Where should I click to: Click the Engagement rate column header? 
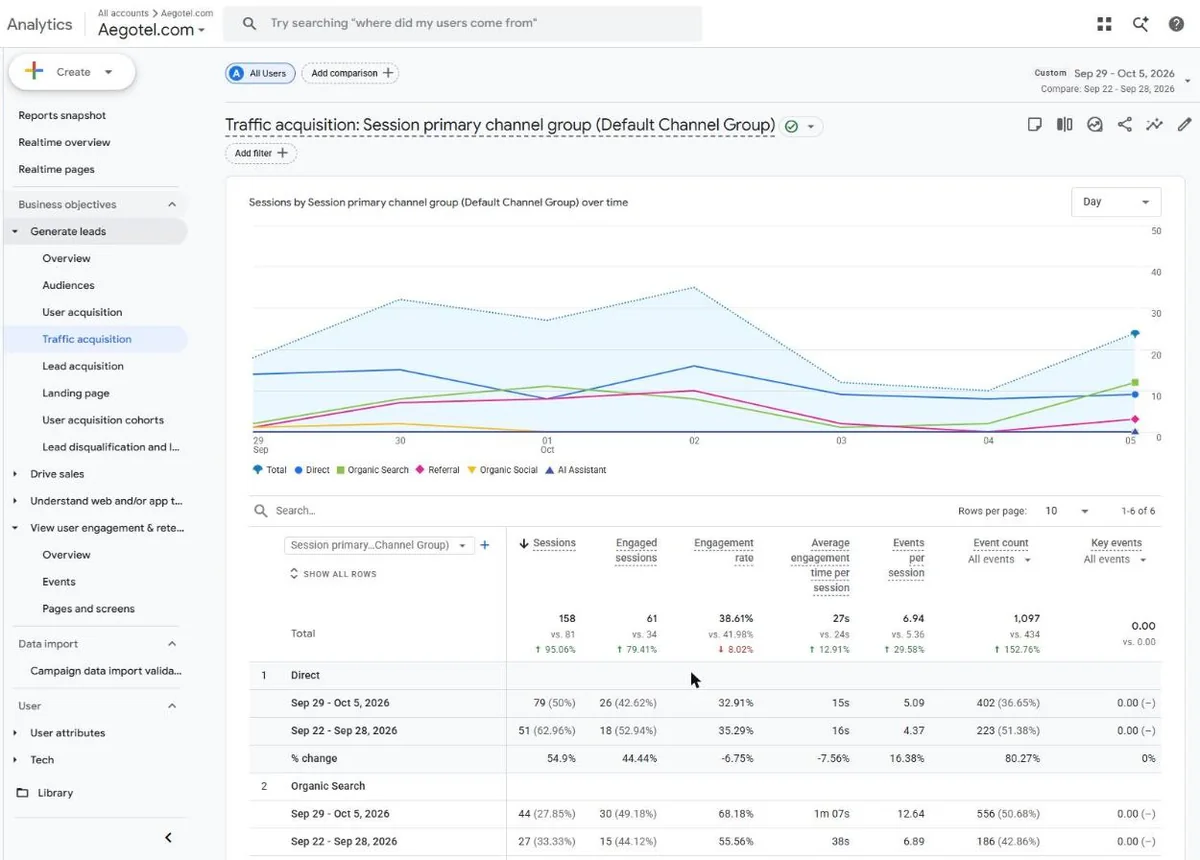tap(724, 551)
